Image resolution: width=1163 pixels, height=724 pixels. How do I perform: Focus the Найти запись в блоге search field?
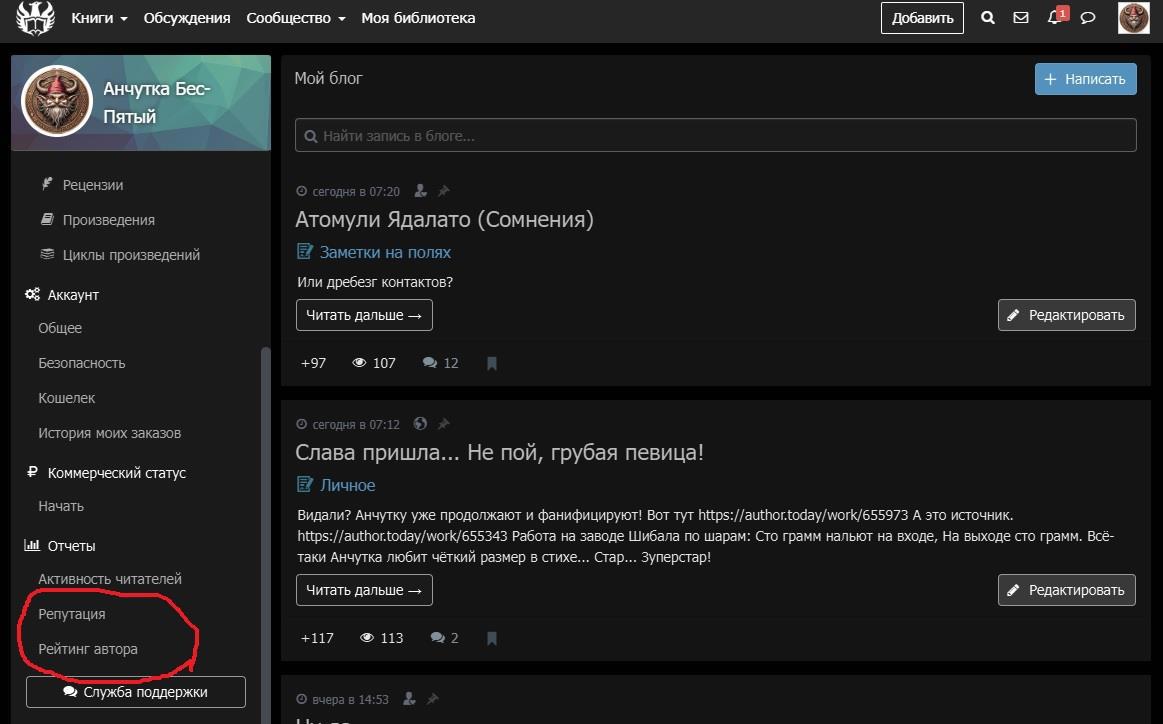[x=715, y=136]
